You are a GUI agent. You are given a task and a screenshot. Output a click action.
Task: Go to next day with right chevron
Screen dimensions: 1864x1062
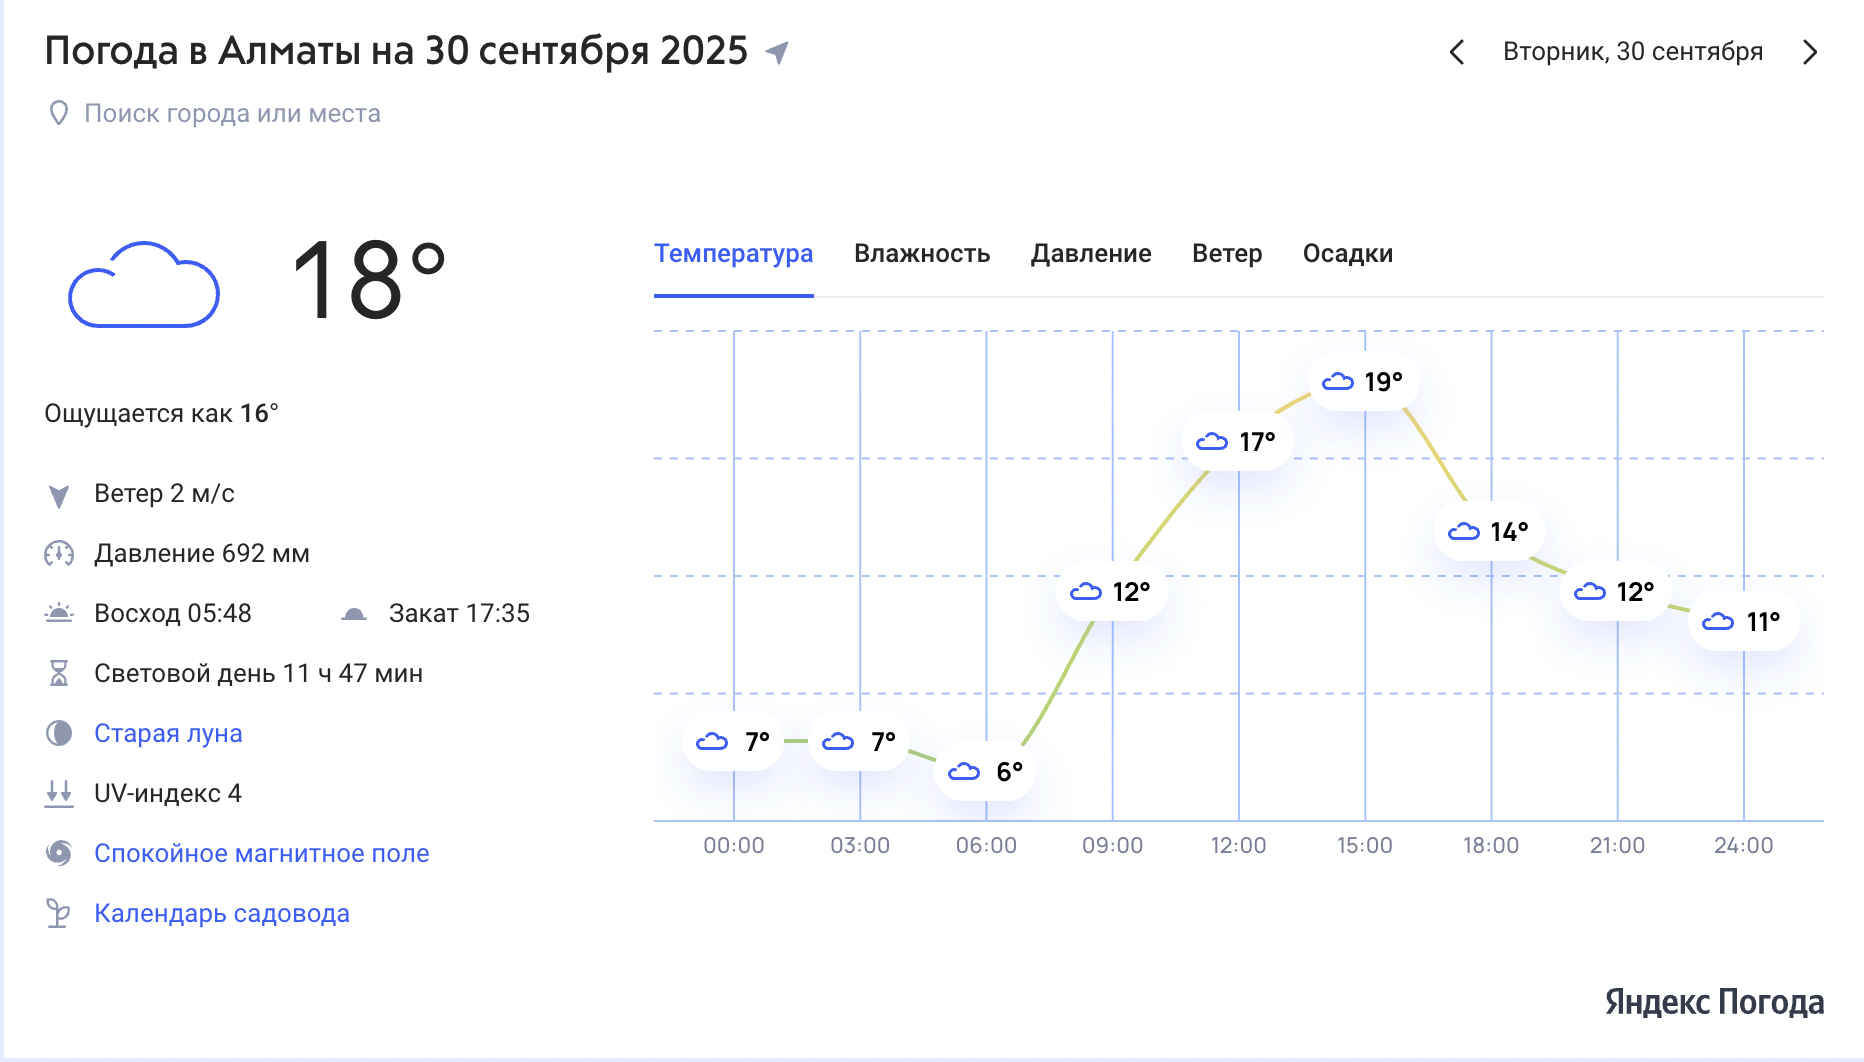coord(1810,52)
